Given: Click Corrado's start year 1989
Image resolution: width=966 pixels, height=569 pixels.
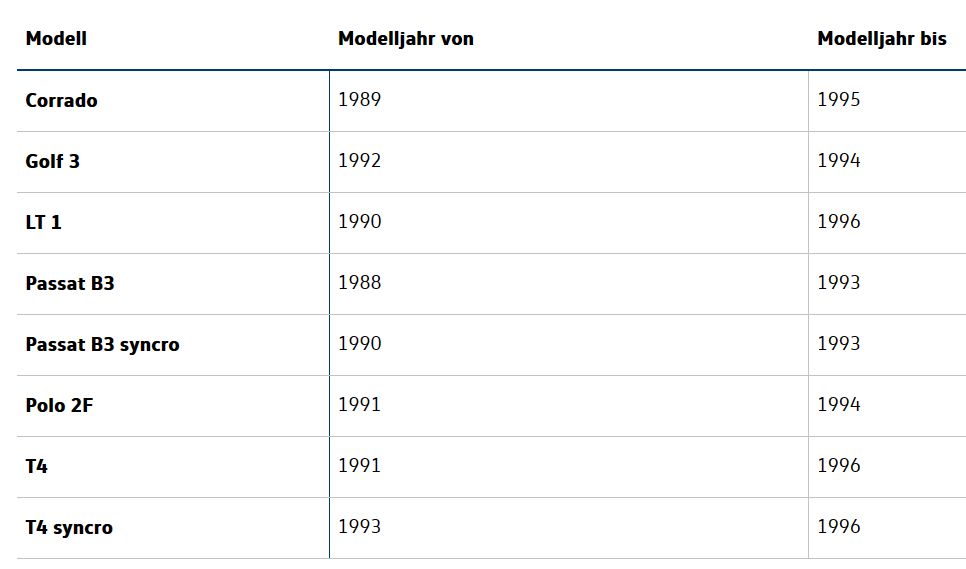Looking at the screenshot, I should tap(359, 100).
